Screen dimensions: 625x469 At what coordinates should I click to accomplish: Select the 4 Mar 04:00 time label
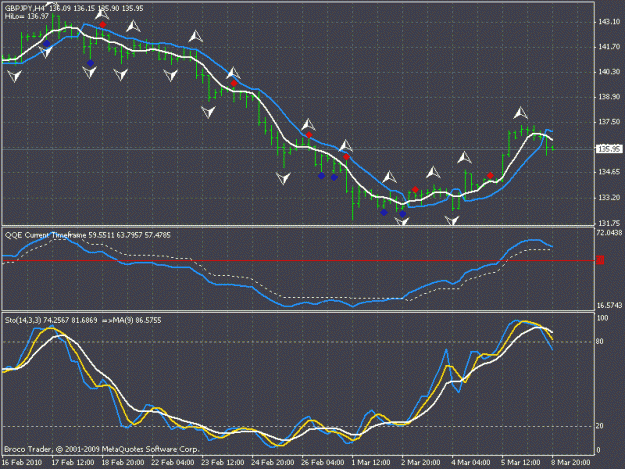click(471, 462)
